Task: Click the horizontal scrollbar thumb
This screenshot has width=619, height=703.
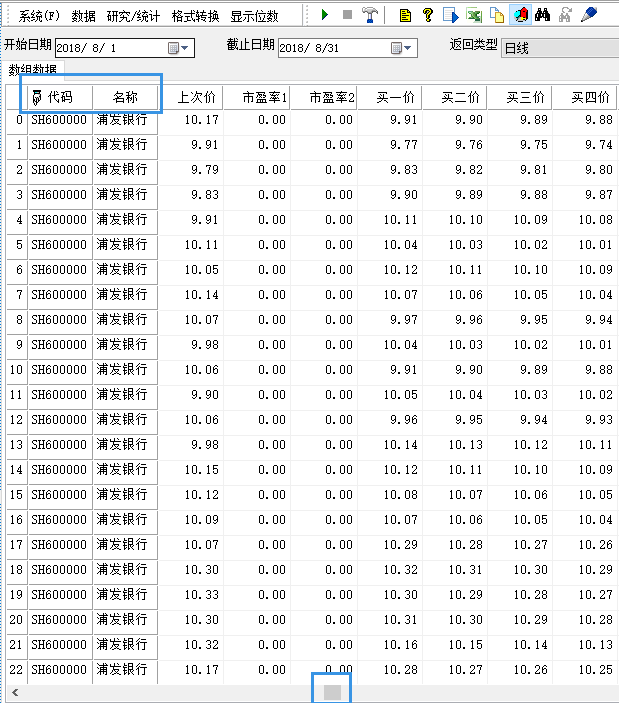Action: pos(332,692)
